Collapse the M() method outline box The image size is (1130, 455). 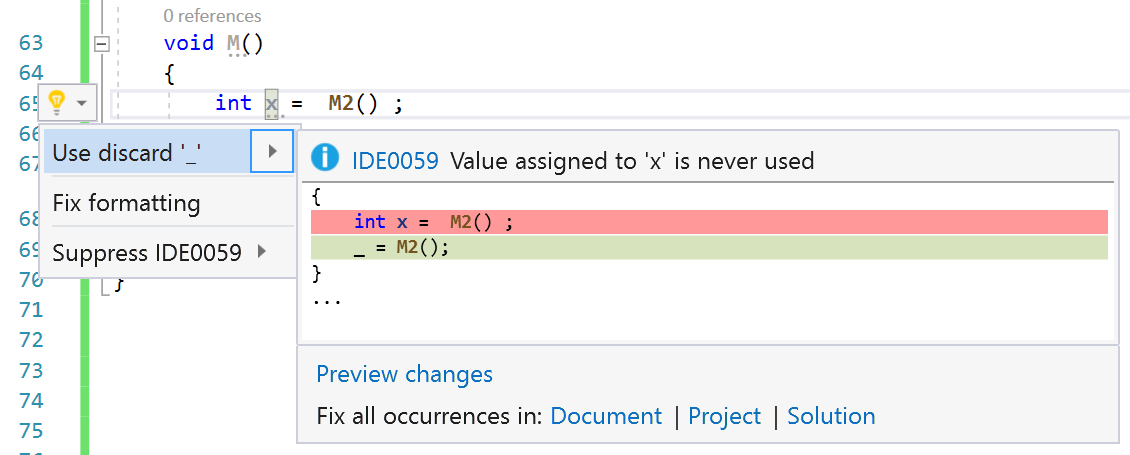click(102, 45)
